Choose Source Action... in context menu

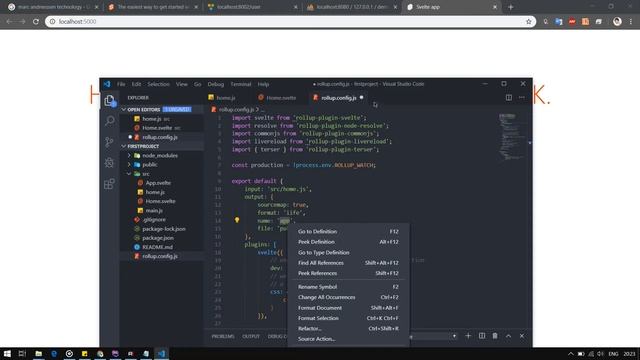(x=348, y=339)
